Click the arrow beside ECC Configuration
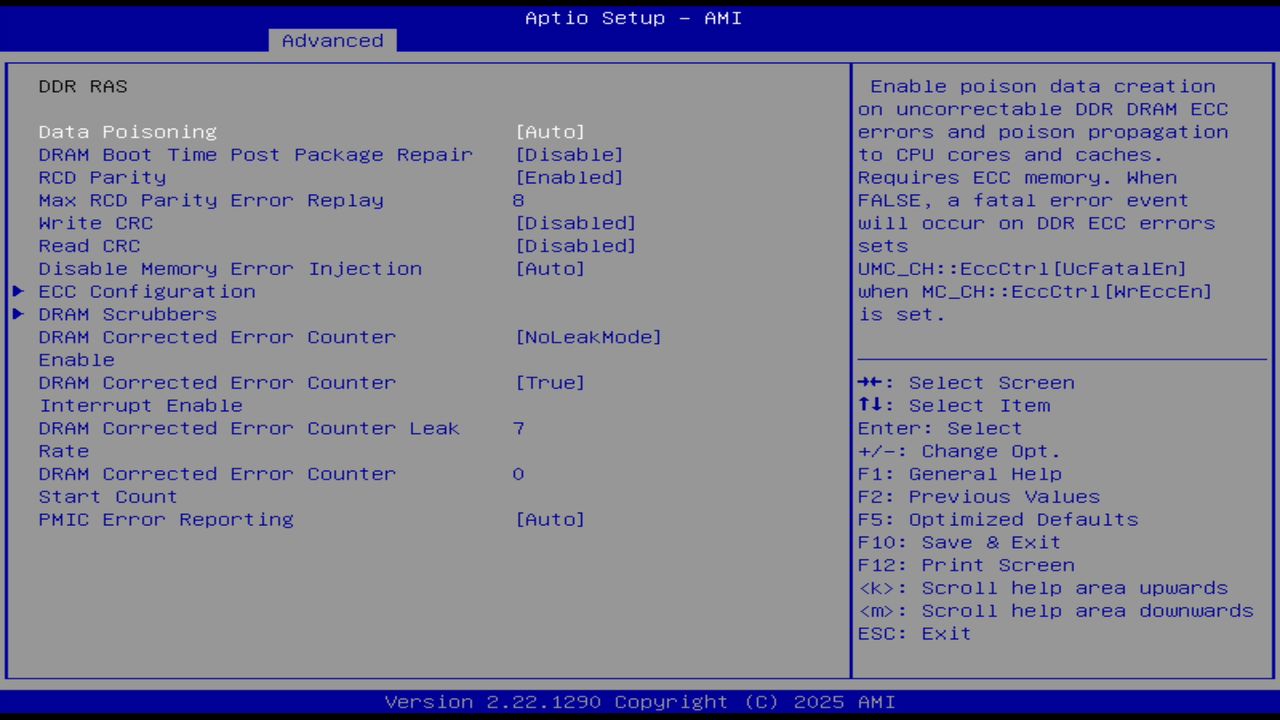 point(18,292)
